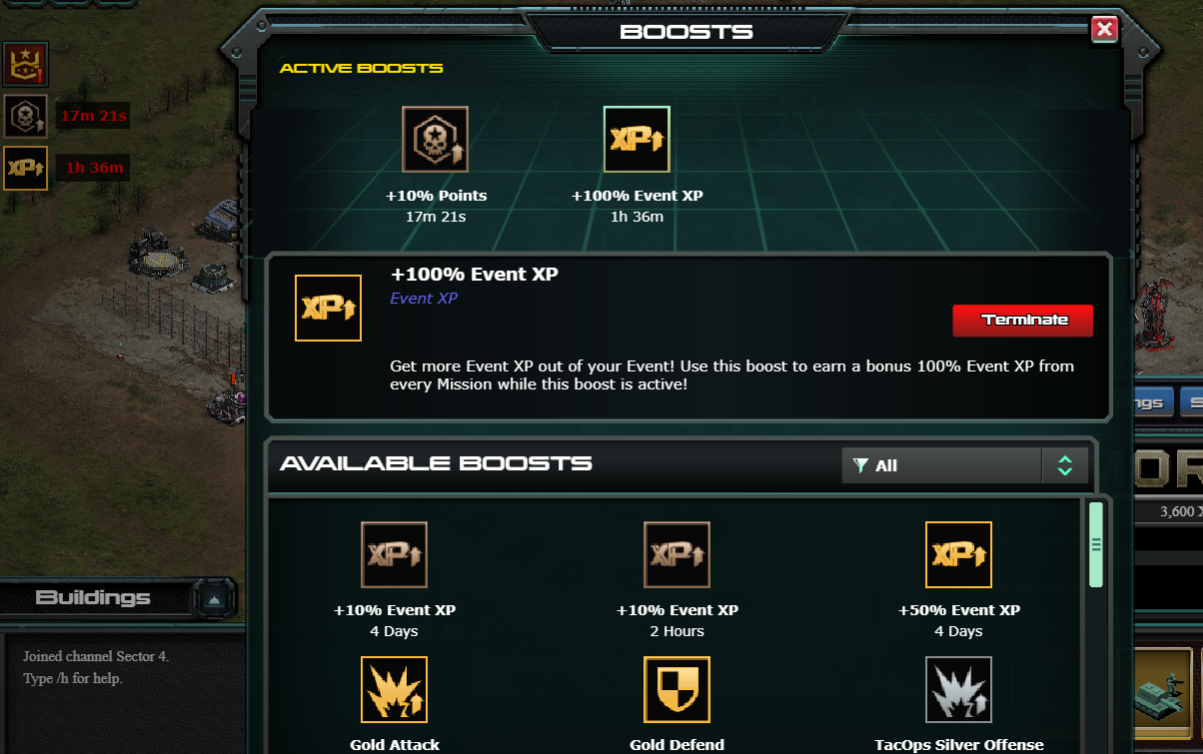The height and width of the screenshot is (754, 1203).
Task: Click the XP boost timer icon on left
Action: coord(25,168)
